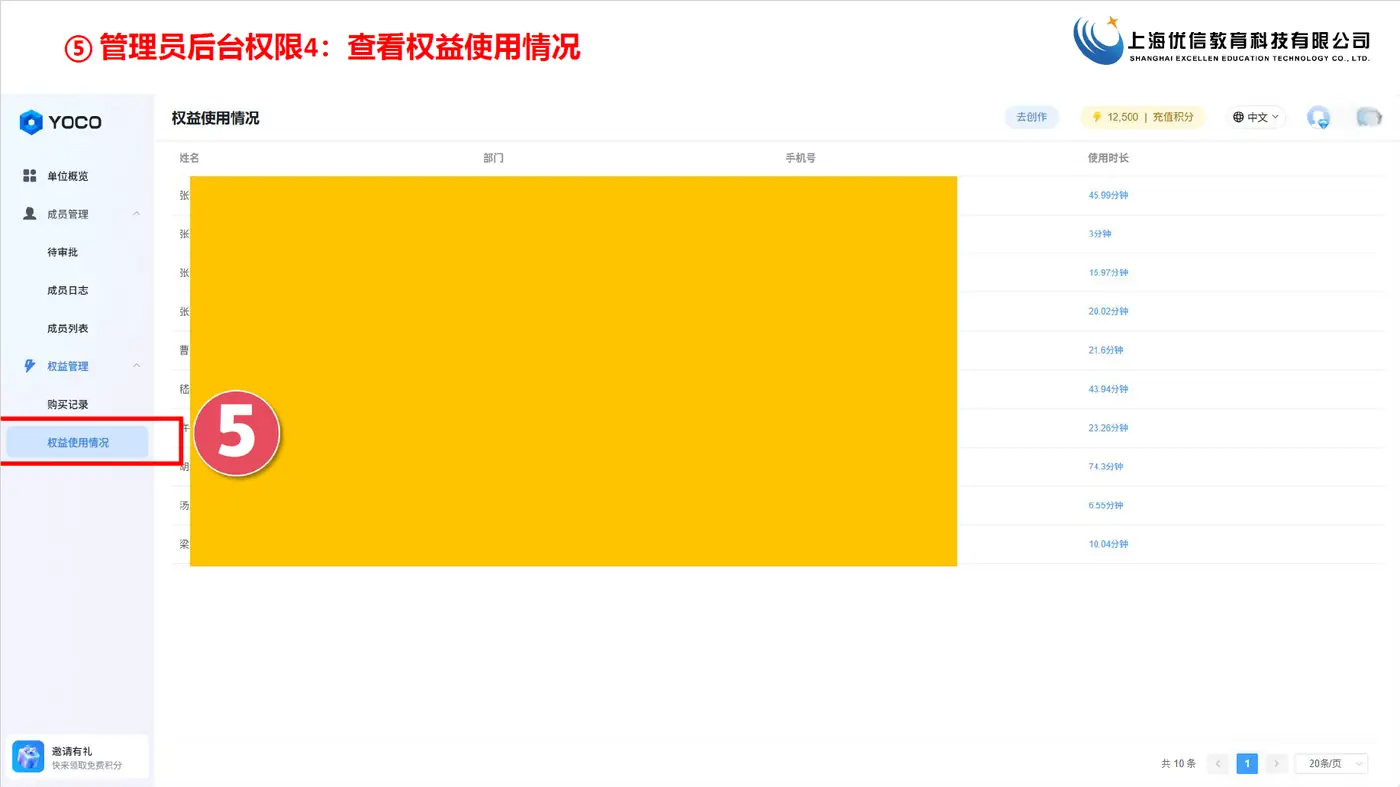Screen dimensions: 1400x787
Task: Click the 去创作 button
Action: point(1031,117)
